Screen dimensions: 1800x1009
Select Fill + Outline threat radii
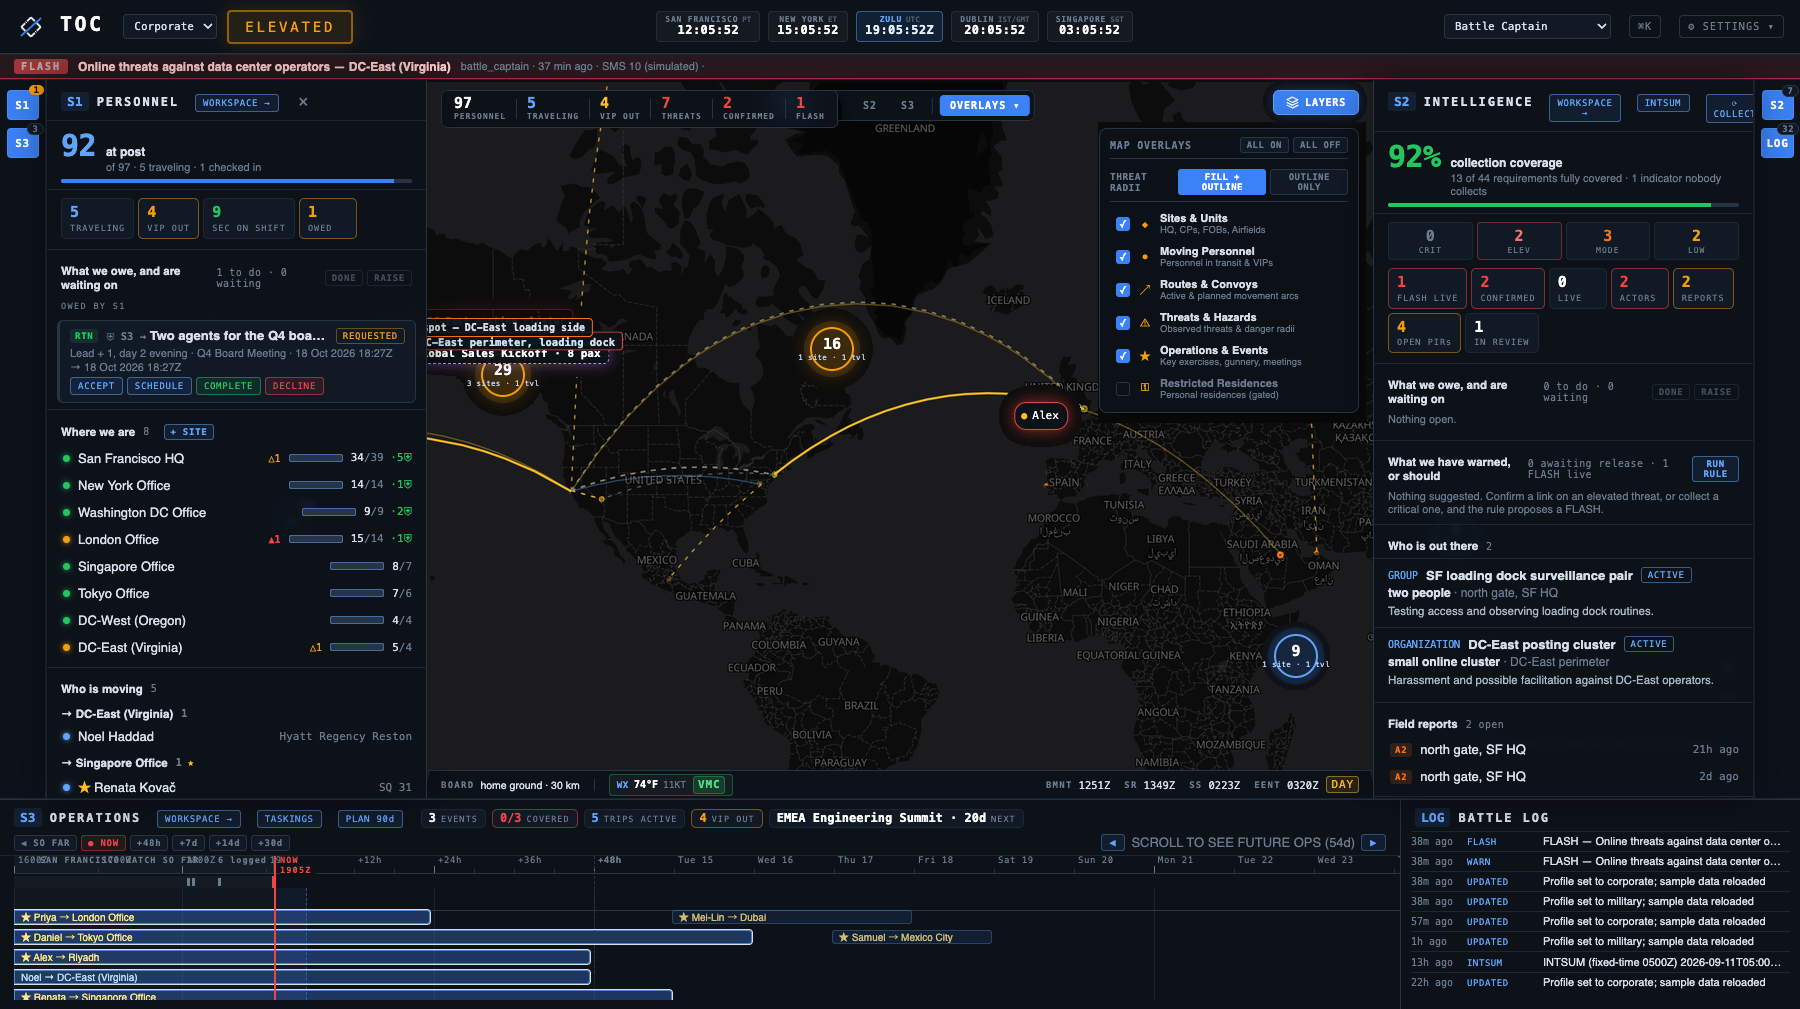[1221, 182]
